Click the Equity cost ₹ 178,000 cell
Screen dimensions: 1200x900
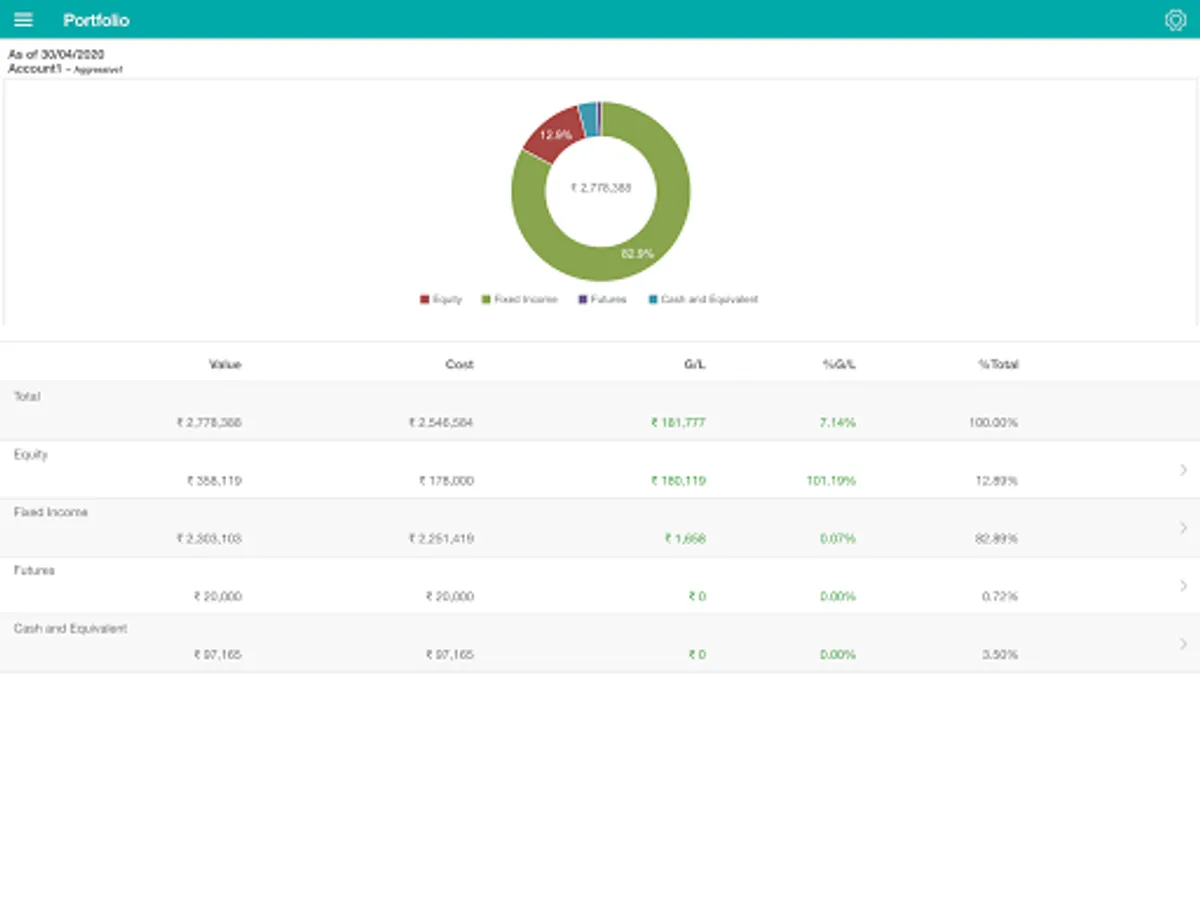coord(447,480)
